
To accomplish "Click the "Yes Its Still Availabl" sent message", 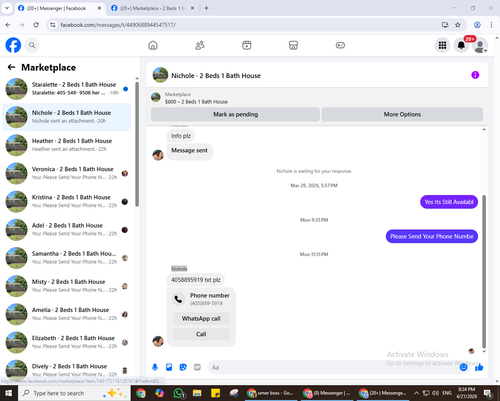I will (449, 202).
